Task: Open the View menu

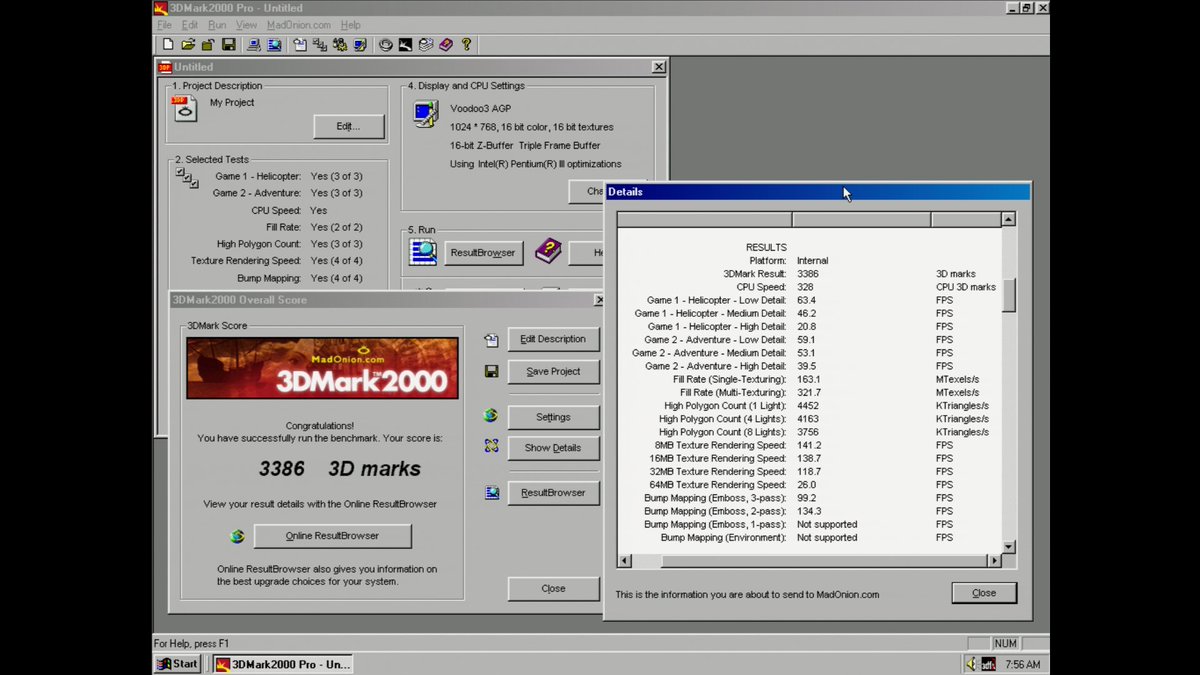Action: pyautogui.click(x=246, y=25)
